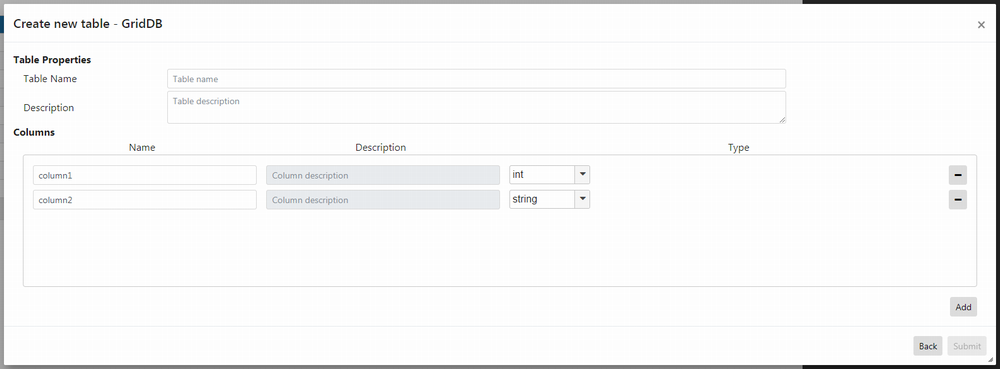Remove column1 with its minus button
Screen dimensions: 1000x369
point(957,175)
